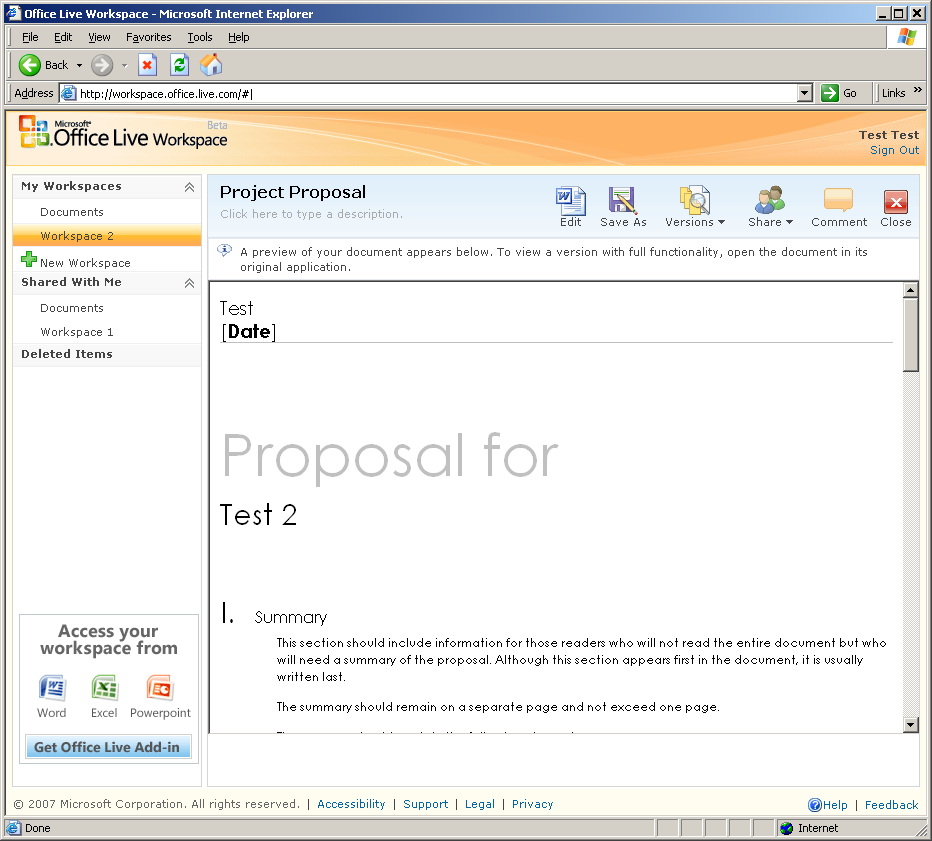Viewport: 932px width, 841px height.
Task: Open the Accessibility footer link
Action: [351, 804]
